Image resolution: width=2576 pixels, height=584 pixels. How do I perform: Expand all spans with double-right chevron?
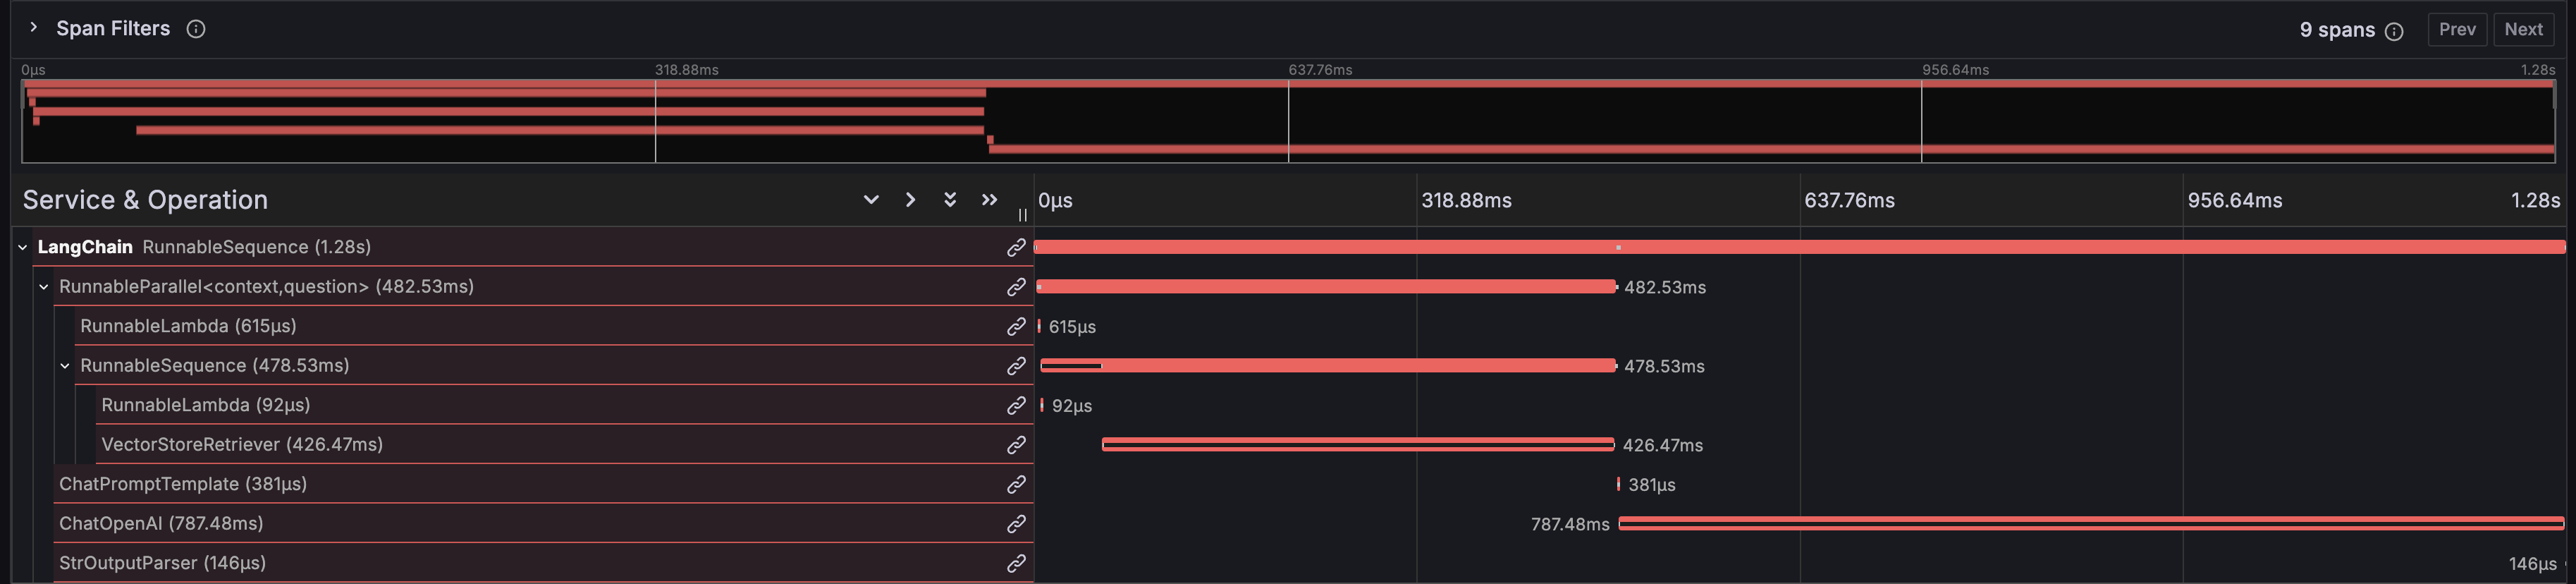(x=989, y=200)
